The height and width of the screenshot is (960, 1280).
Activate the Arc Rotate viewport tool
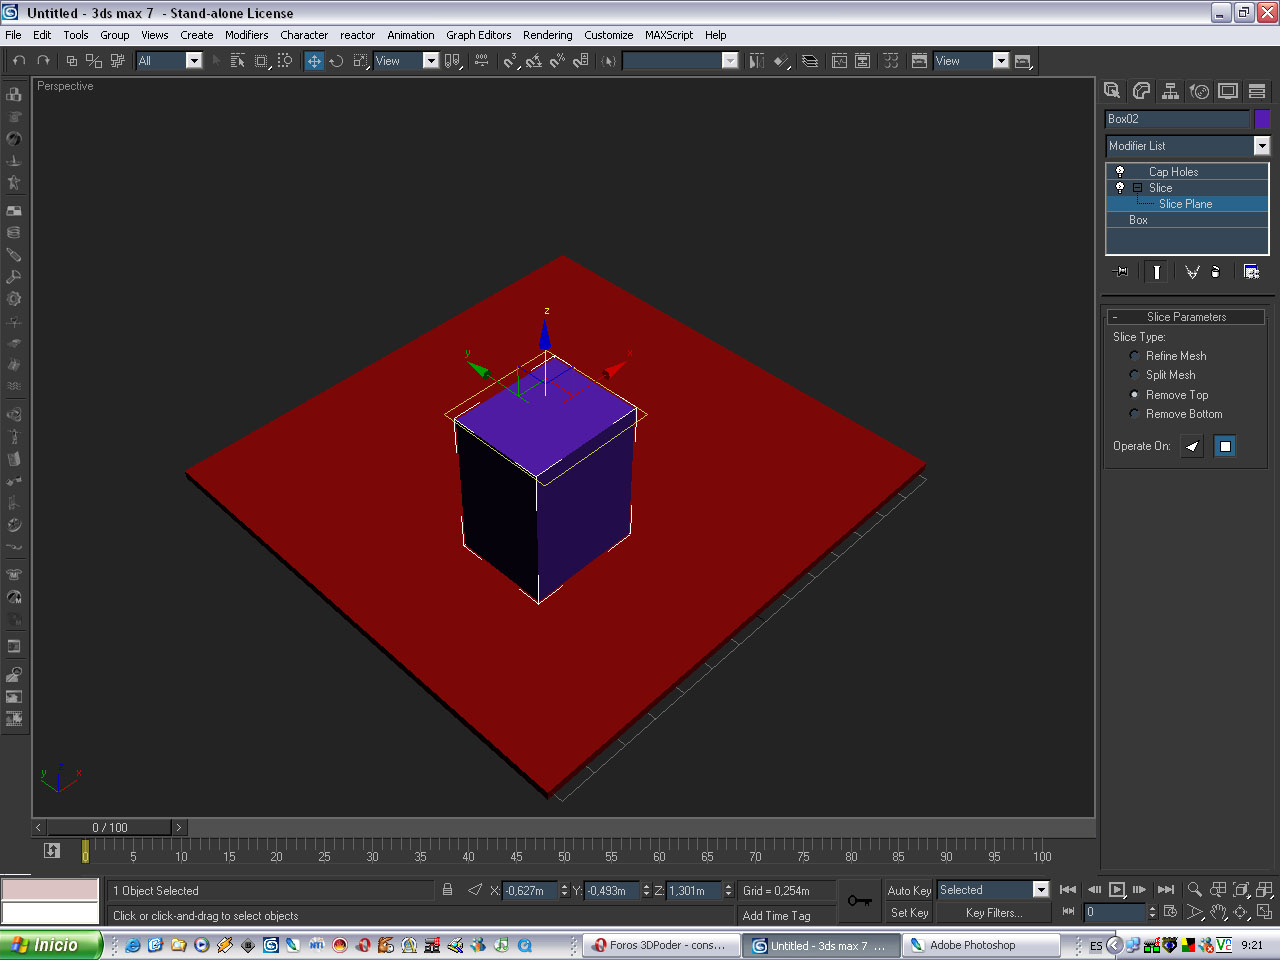tap(1241, 912)
